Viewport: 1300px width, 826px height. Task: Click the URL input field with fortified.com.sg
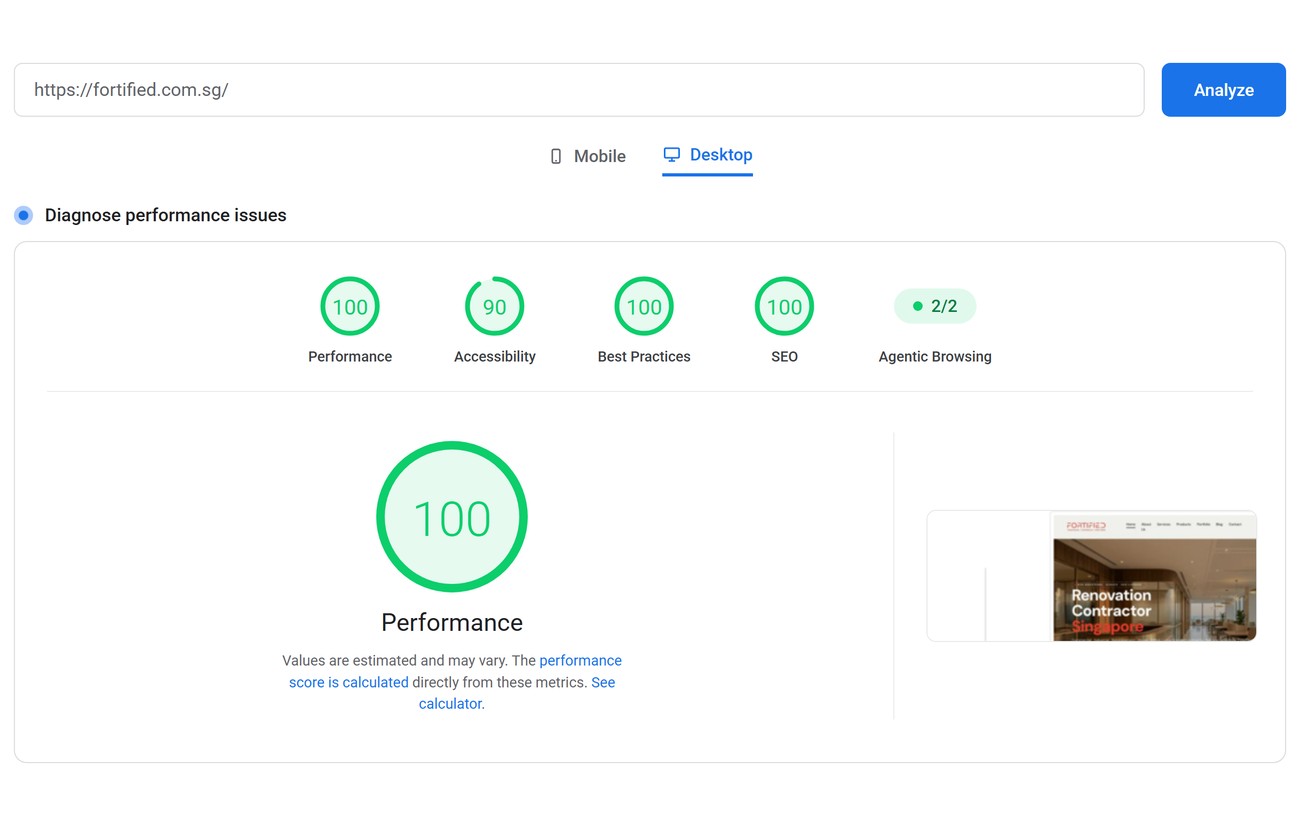[579, 90]
